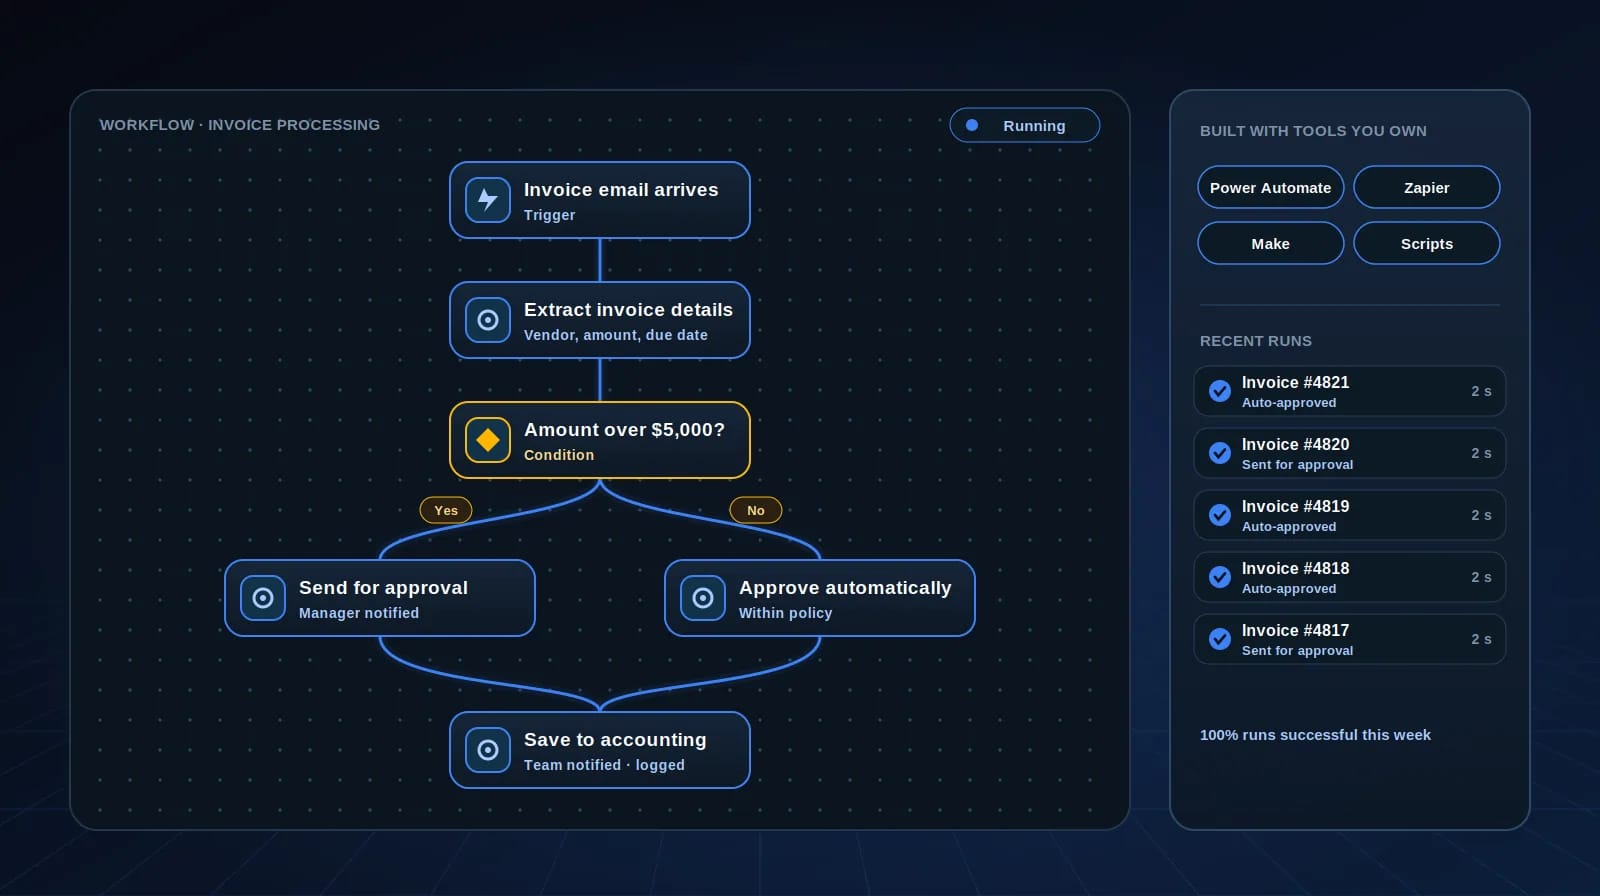Viewport: 1600px width, 896px height.
Task: Open the Invoice #4821 run row title
Action: tap(1295, 382)
